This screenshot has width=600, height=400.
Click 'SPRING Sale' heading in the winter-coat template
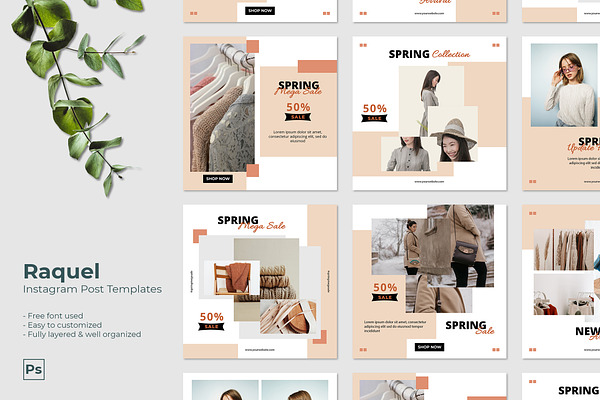[470, 328]
